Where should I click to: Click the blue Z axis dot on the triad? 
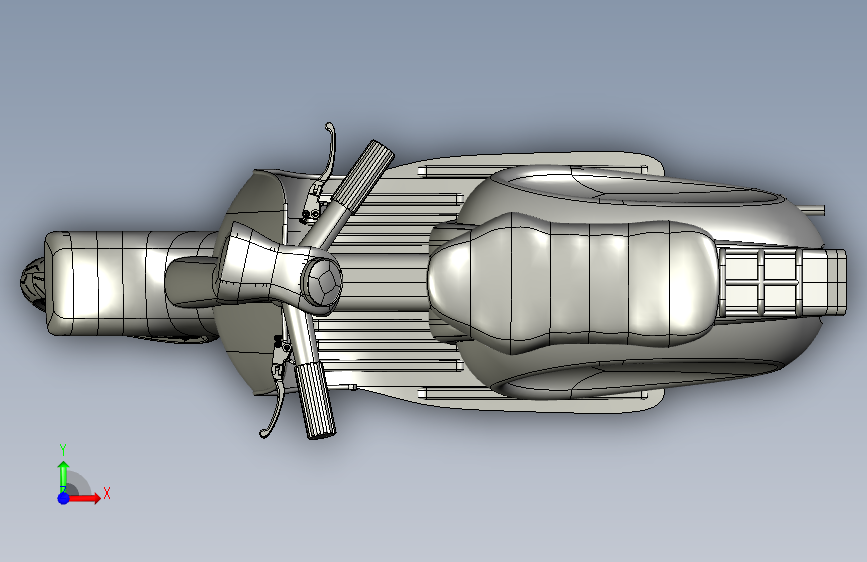tap(64, 498)
